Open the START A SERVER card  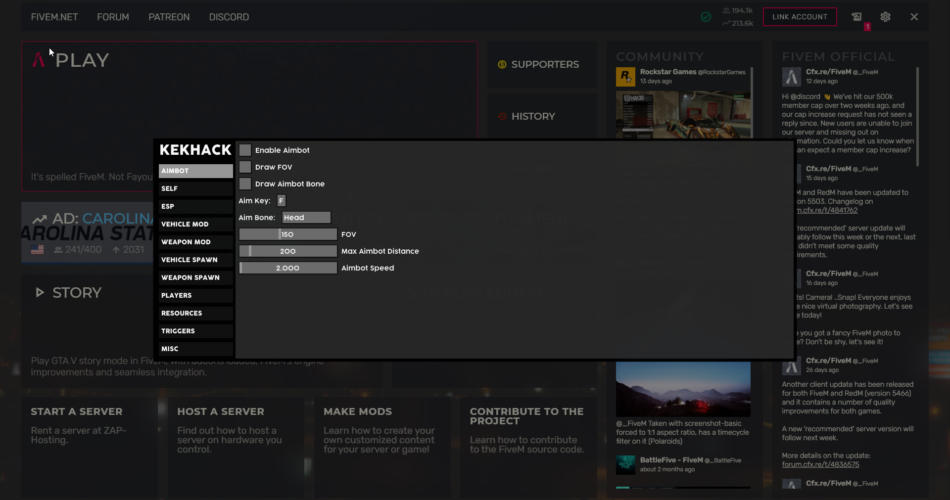click(x=88, y=447)
